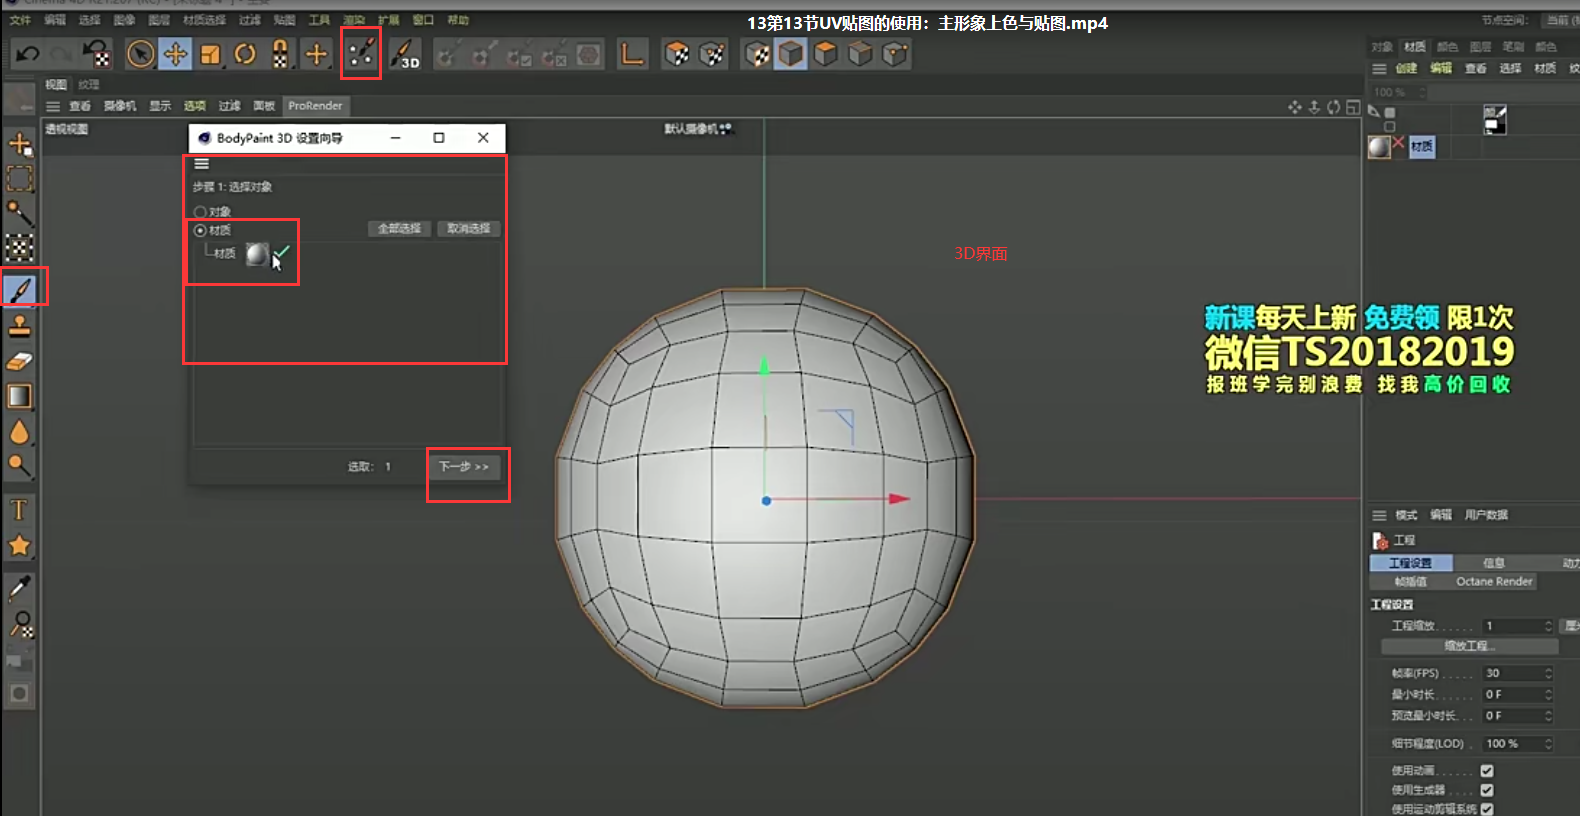Screen dimensions: 1580x816
Task: Select the star shape tool in sidebar
Action: pyautogui.click(x=19, y=545)
